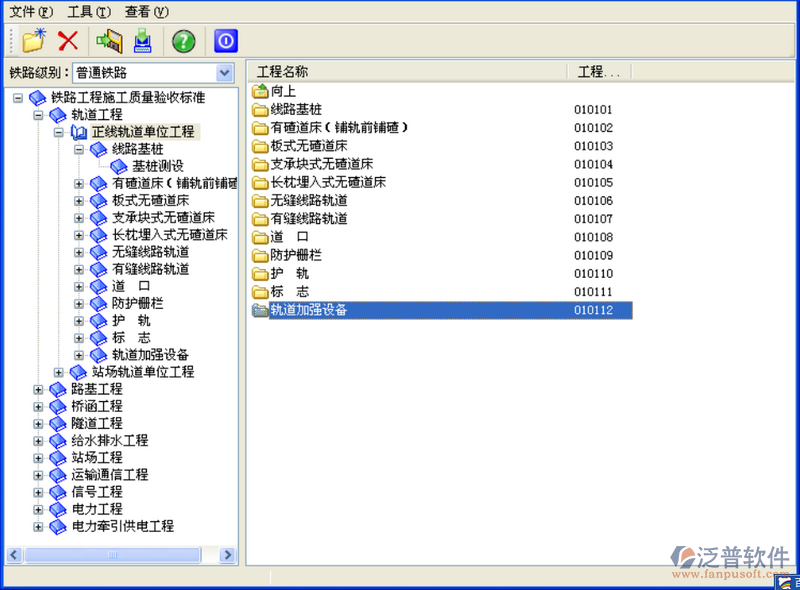The height and width of the screenshot is (590, 800).
Task: Click the tree horizontal scrollbar thumb
Action: coord(113,555)
